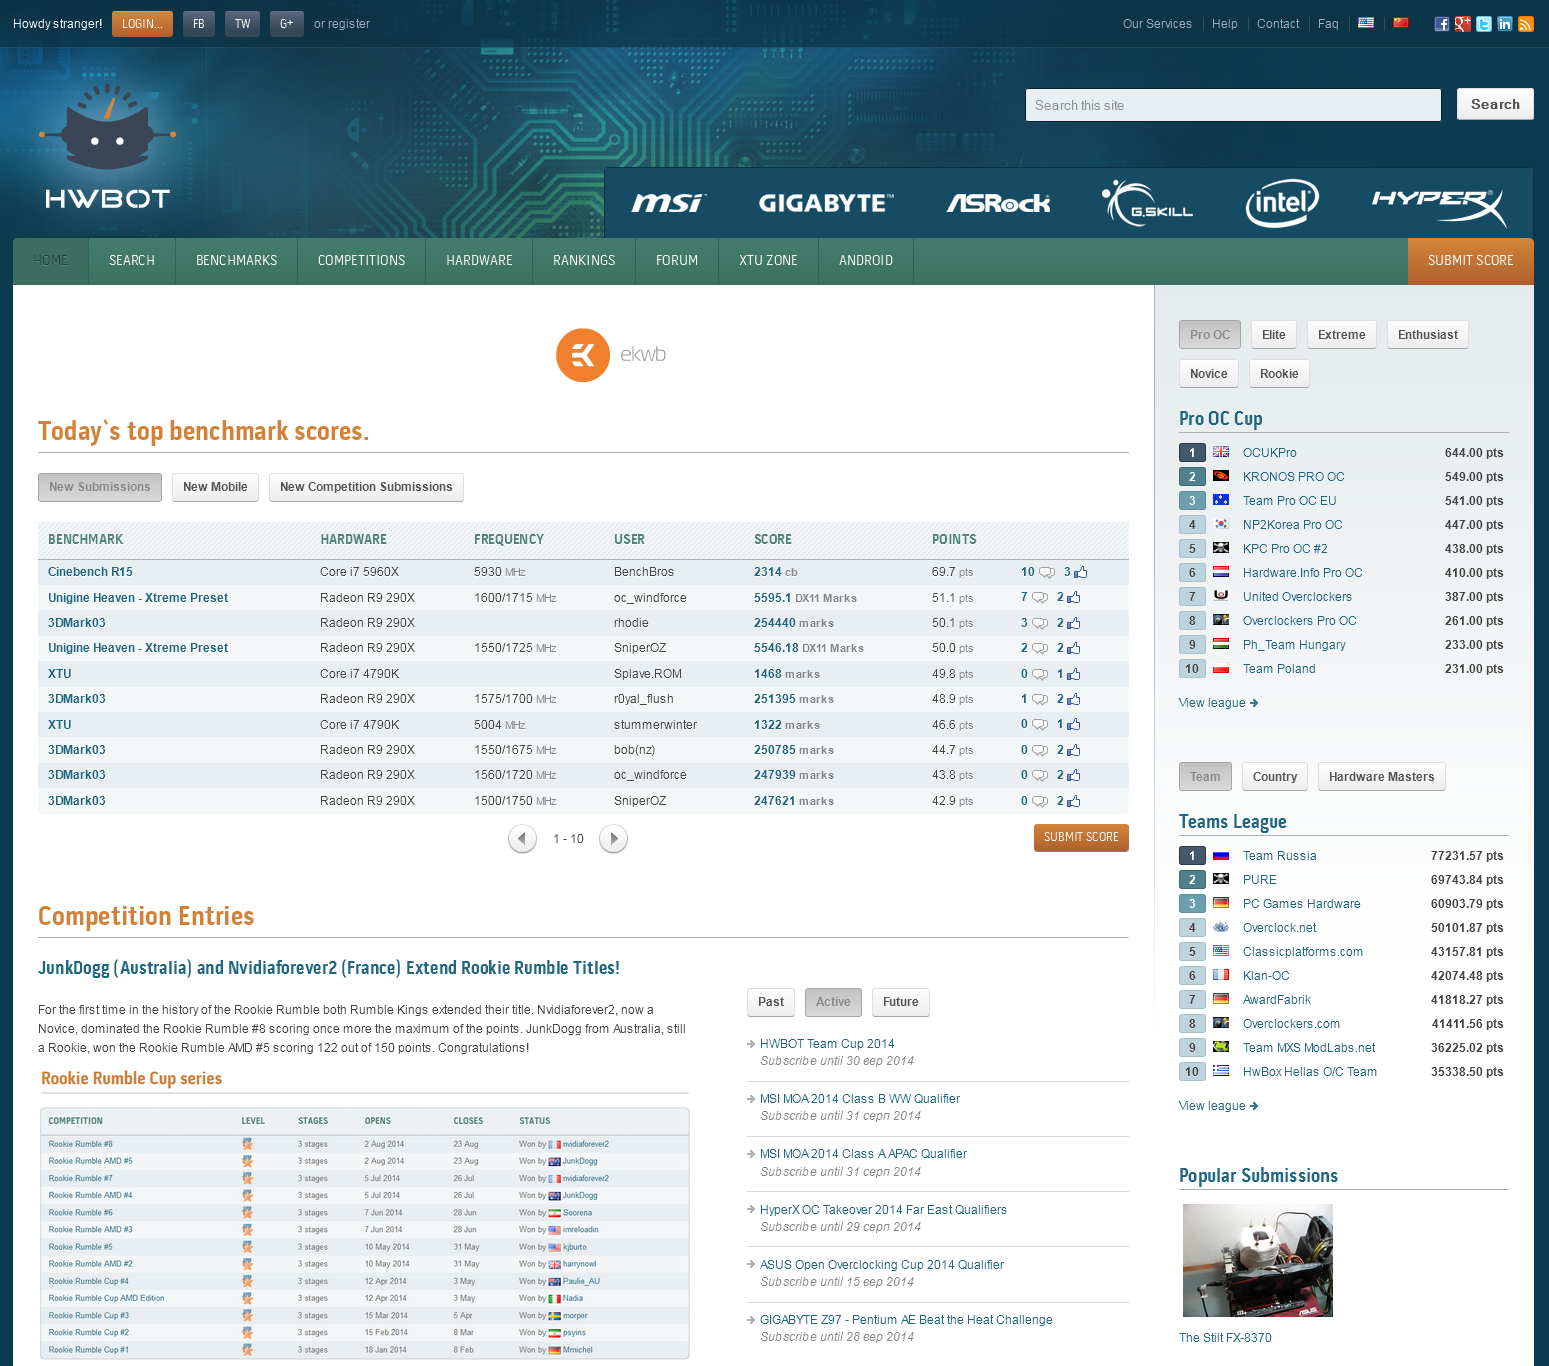The image size is (1549, 1366).
Task: Click the ekwb orange logo banner
Action: point(611,355)
